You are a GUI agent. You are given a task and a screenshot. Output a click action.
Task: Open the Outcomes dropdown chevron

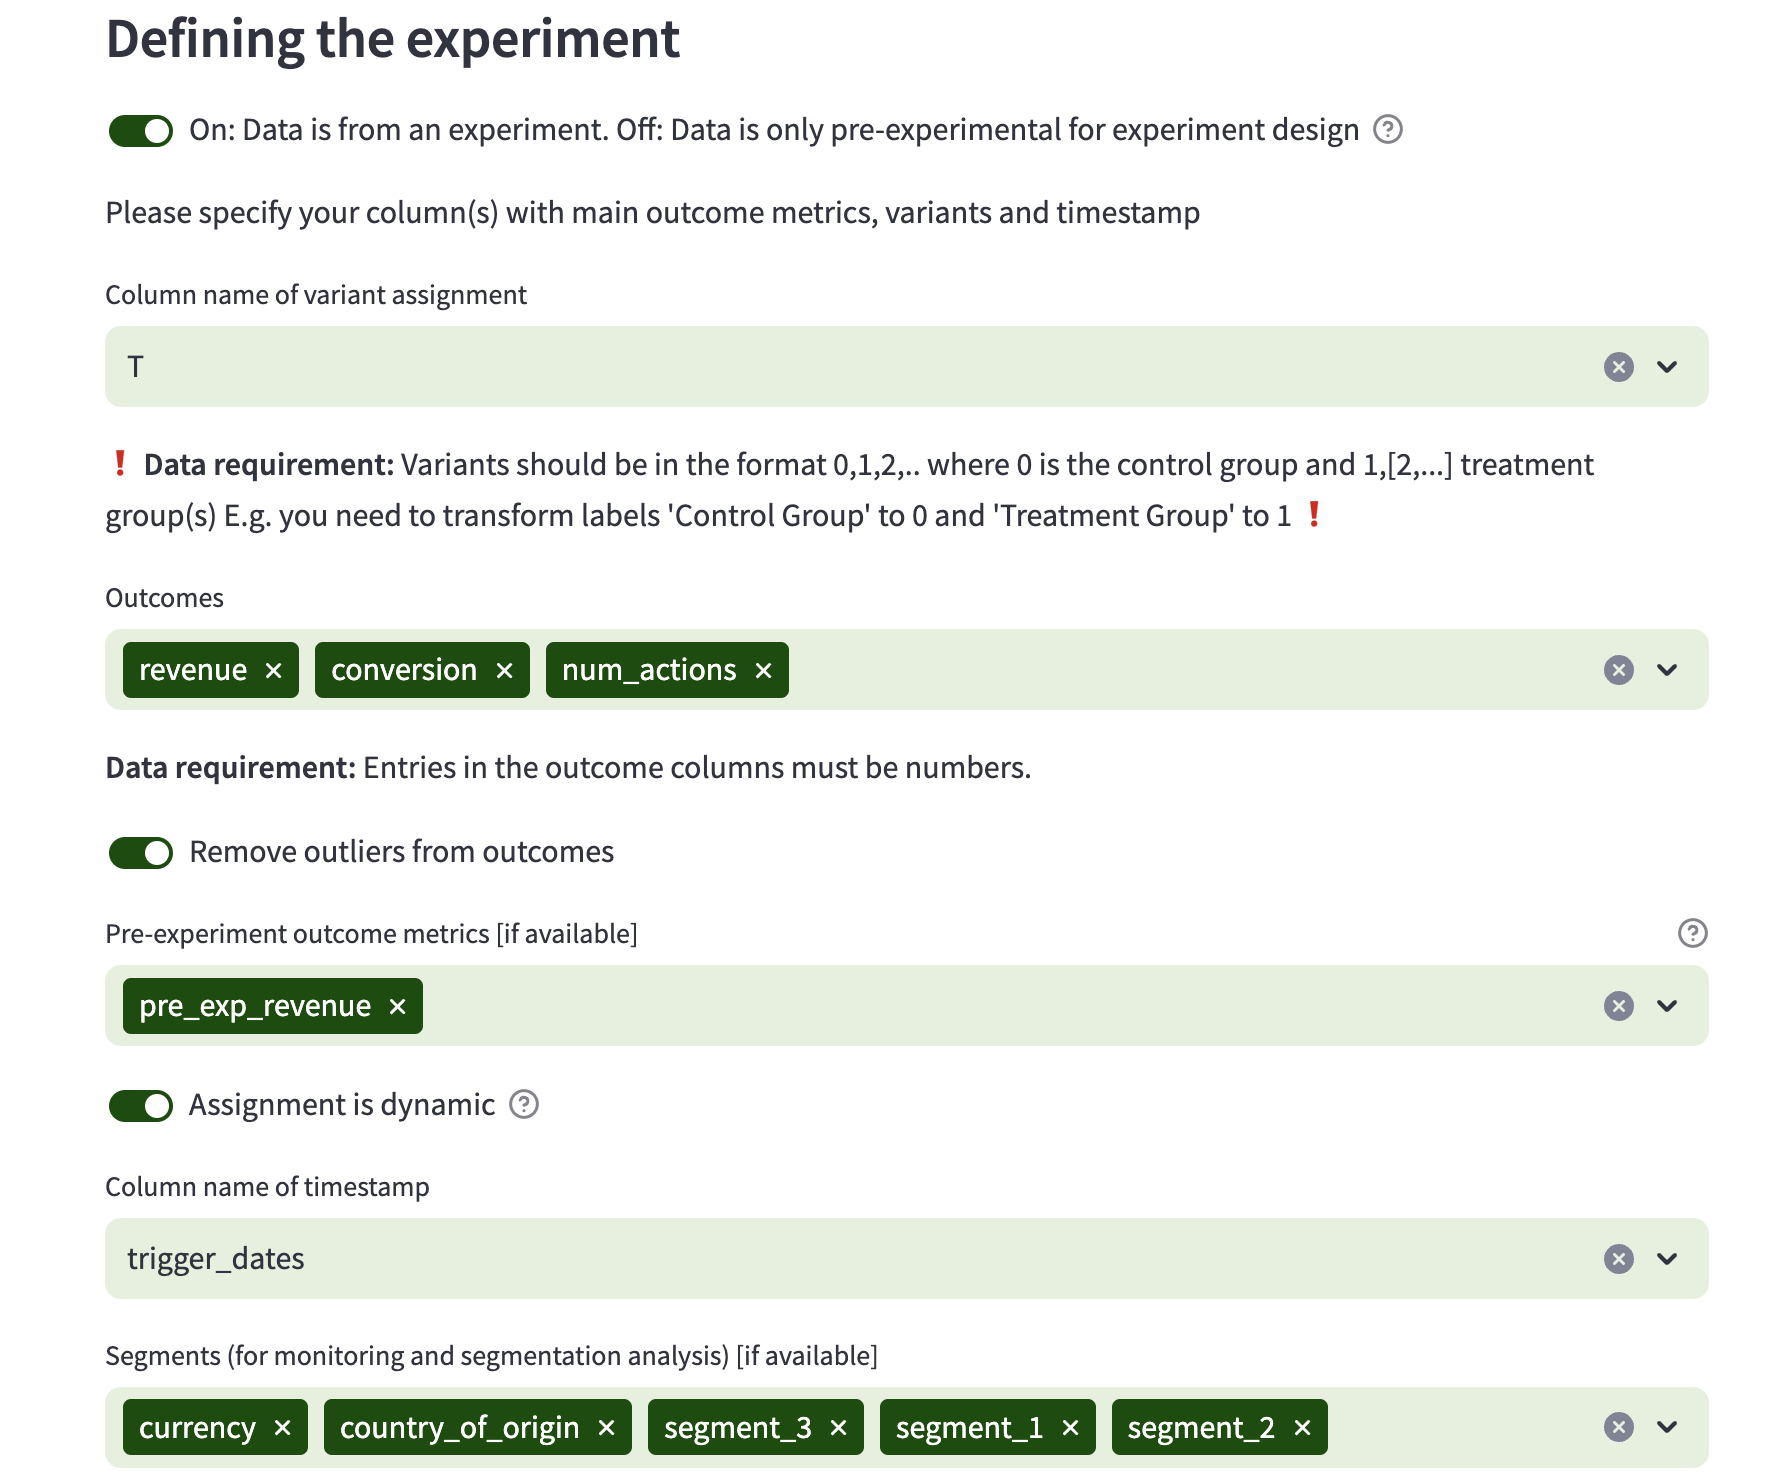[x=1667, y=670]
